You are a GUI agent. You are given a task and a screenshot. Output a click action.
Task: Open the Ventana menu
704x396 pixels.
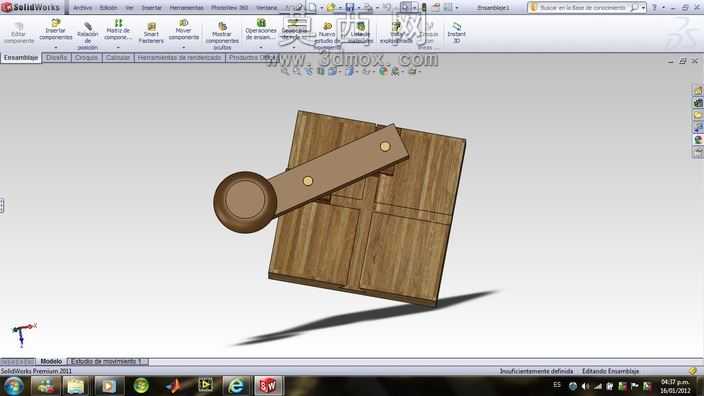pyautogui.click(x=266, y=8)
